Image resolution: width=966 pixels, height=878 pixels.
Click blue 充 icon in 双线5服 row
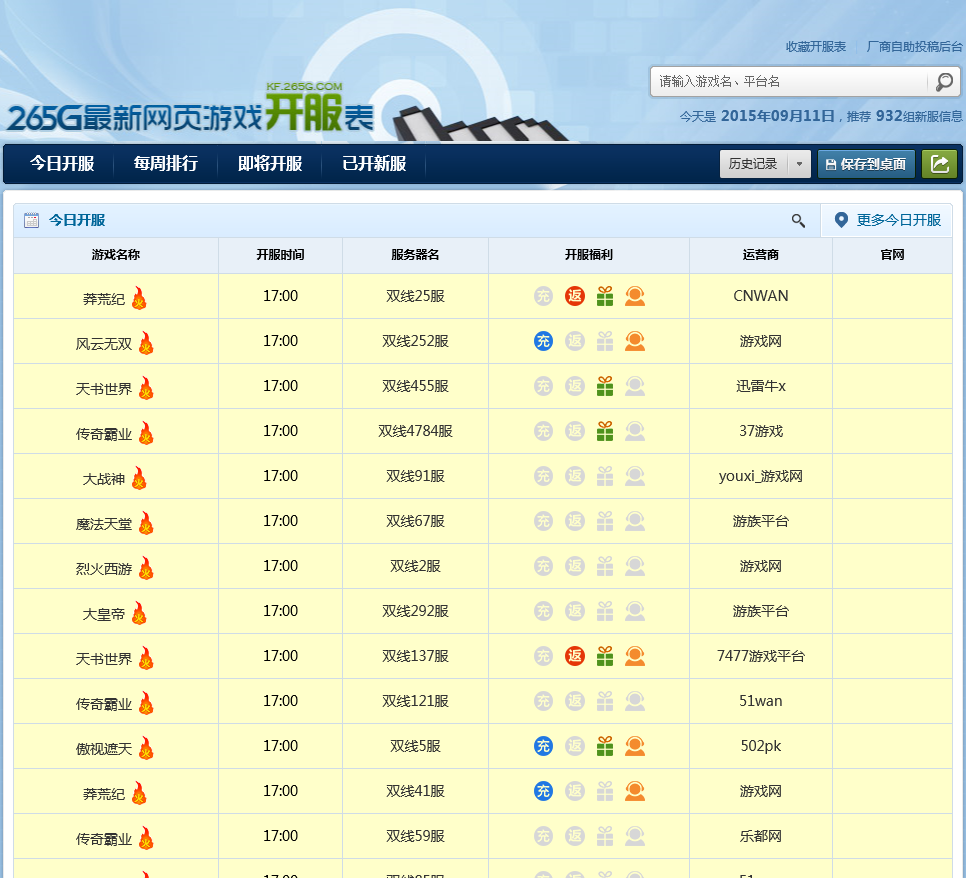point(543,746)
